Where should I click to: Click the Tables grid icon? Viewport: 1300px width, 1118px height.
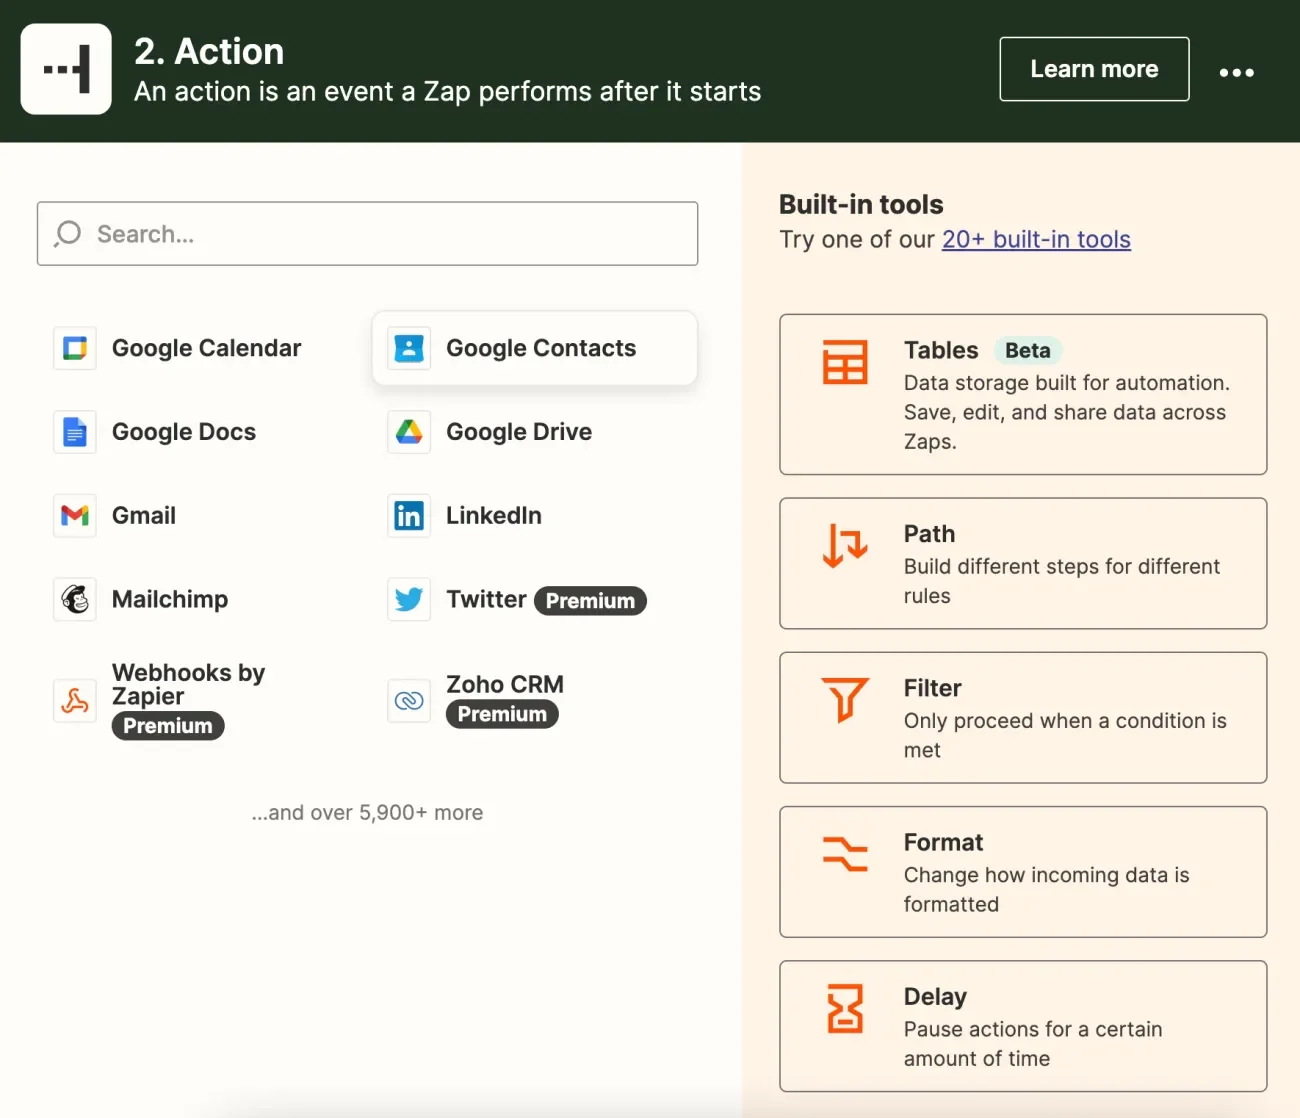coord(845,362)
